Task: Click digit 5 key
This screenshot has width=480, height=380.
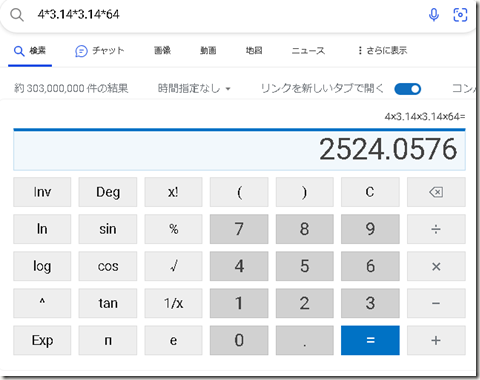Action: coord(304,266)
